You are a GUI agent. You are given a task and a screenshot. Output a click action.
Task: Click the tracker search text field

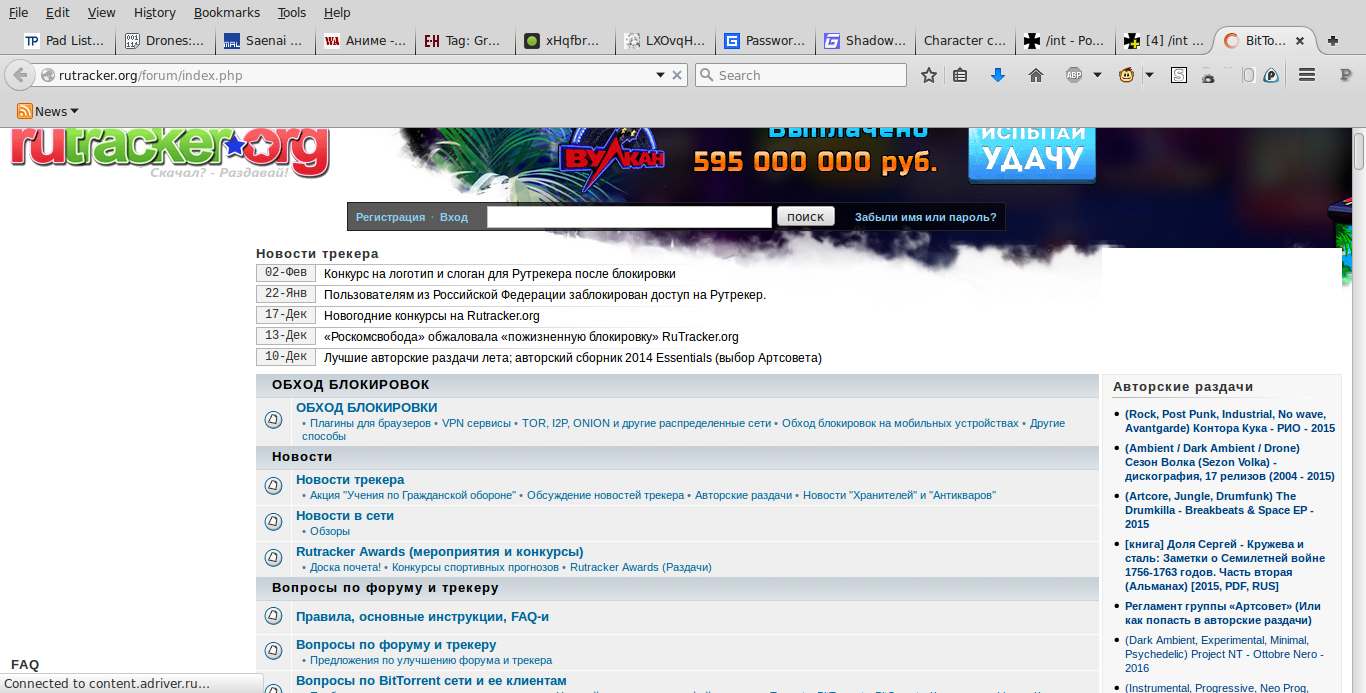(x=629, y=217)
